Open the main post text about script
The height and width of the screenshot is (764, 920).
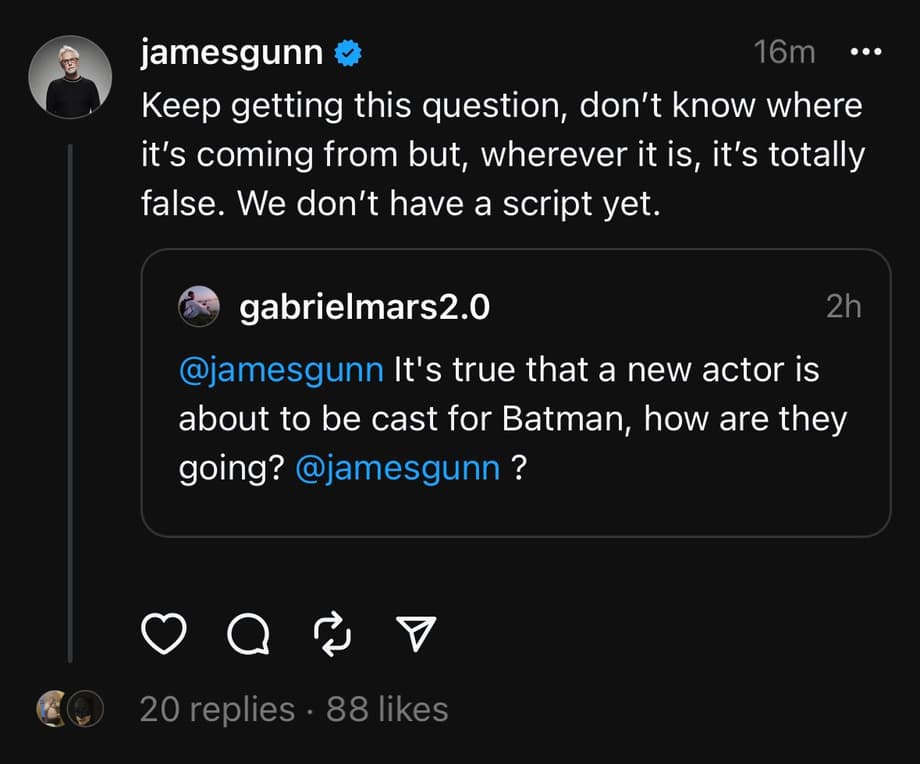[x=500, y=154]
